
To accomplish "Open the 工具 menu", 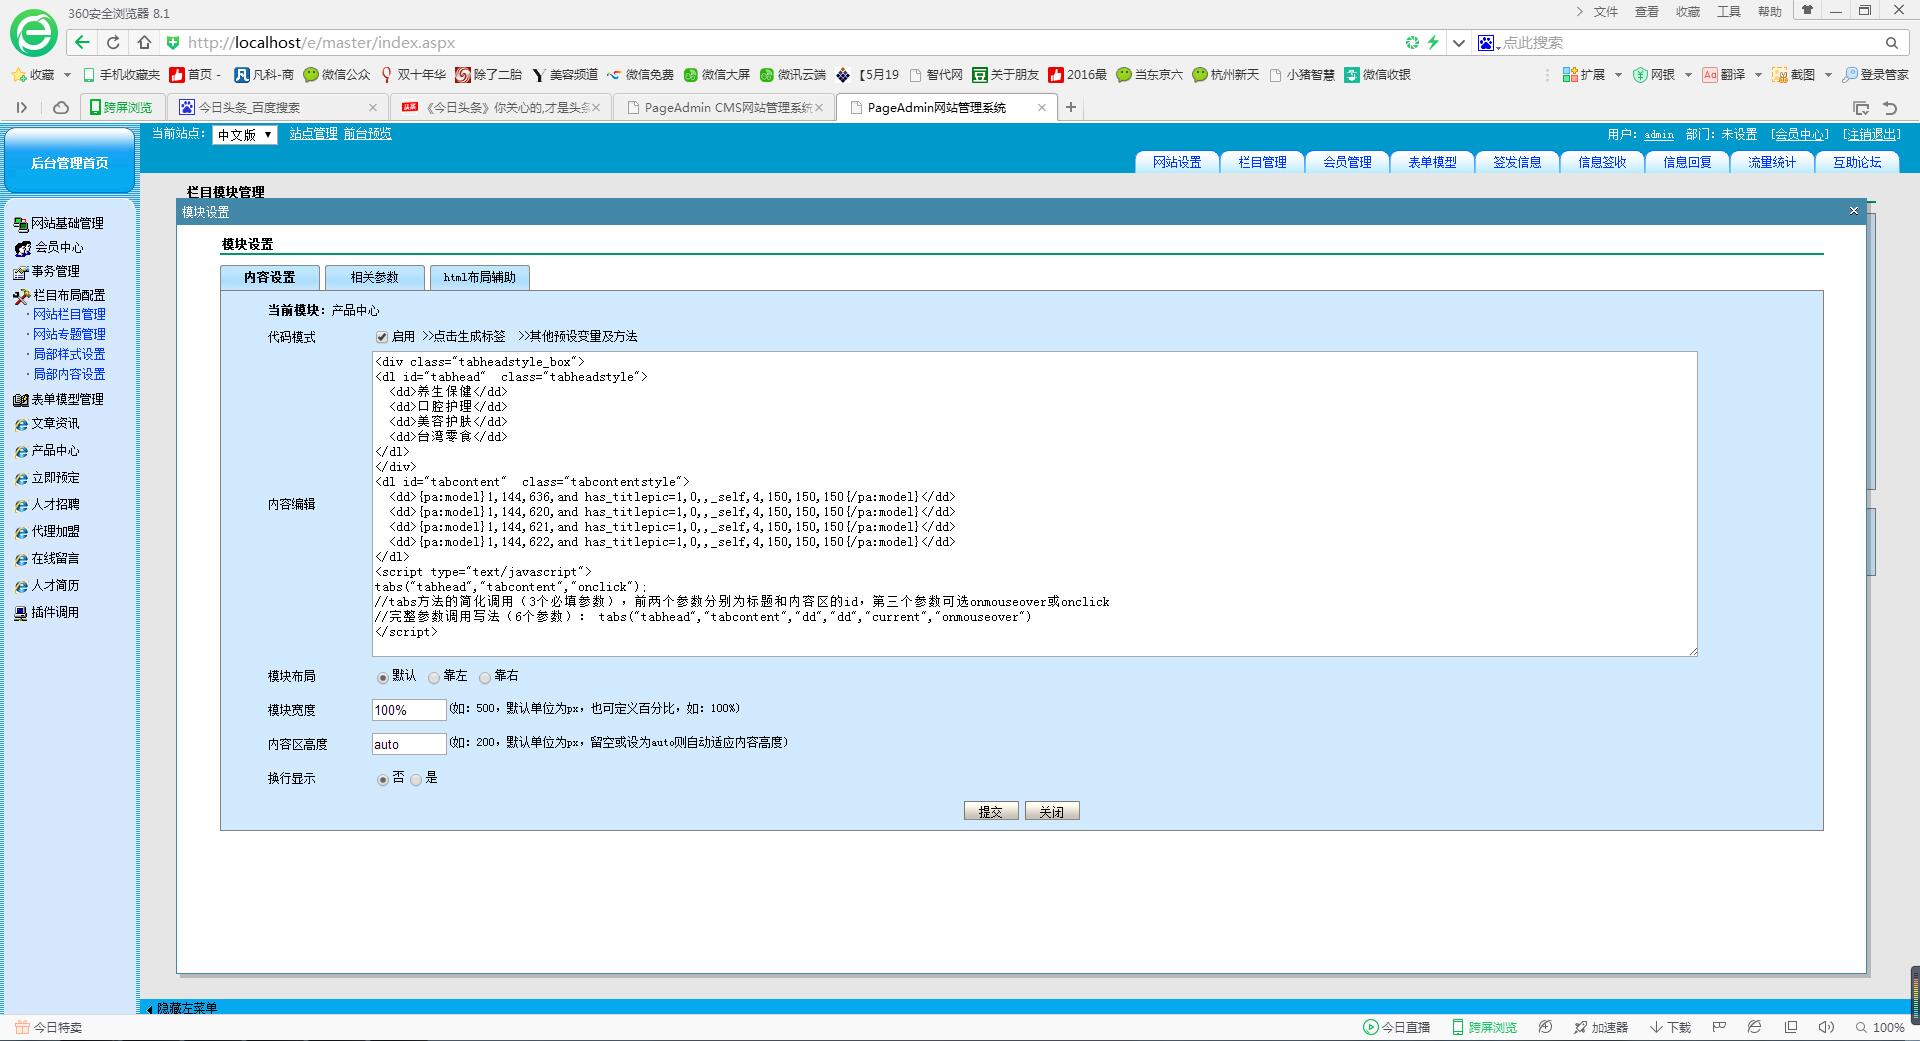I will 1729,11.
